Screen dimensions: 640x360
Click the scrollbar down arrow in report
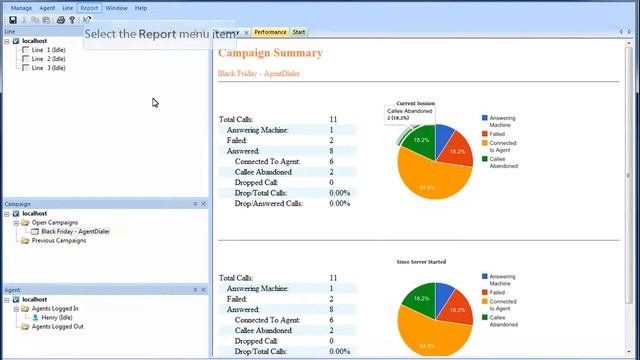pos(629,352)
